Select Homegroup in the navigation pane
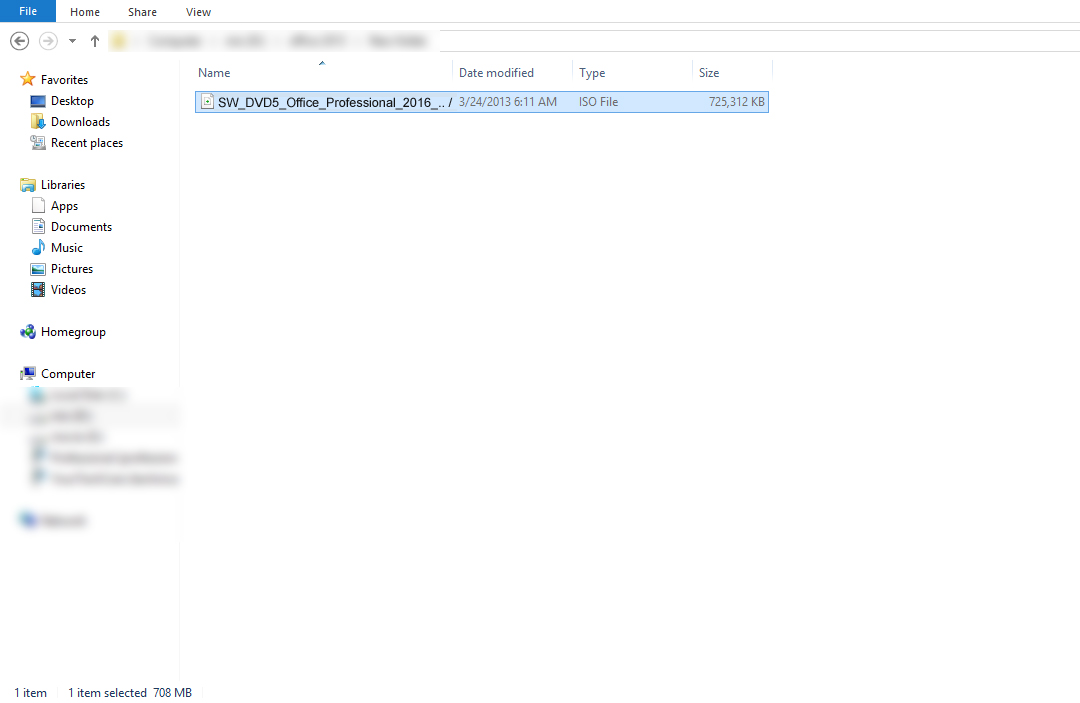 click(72, 332)
